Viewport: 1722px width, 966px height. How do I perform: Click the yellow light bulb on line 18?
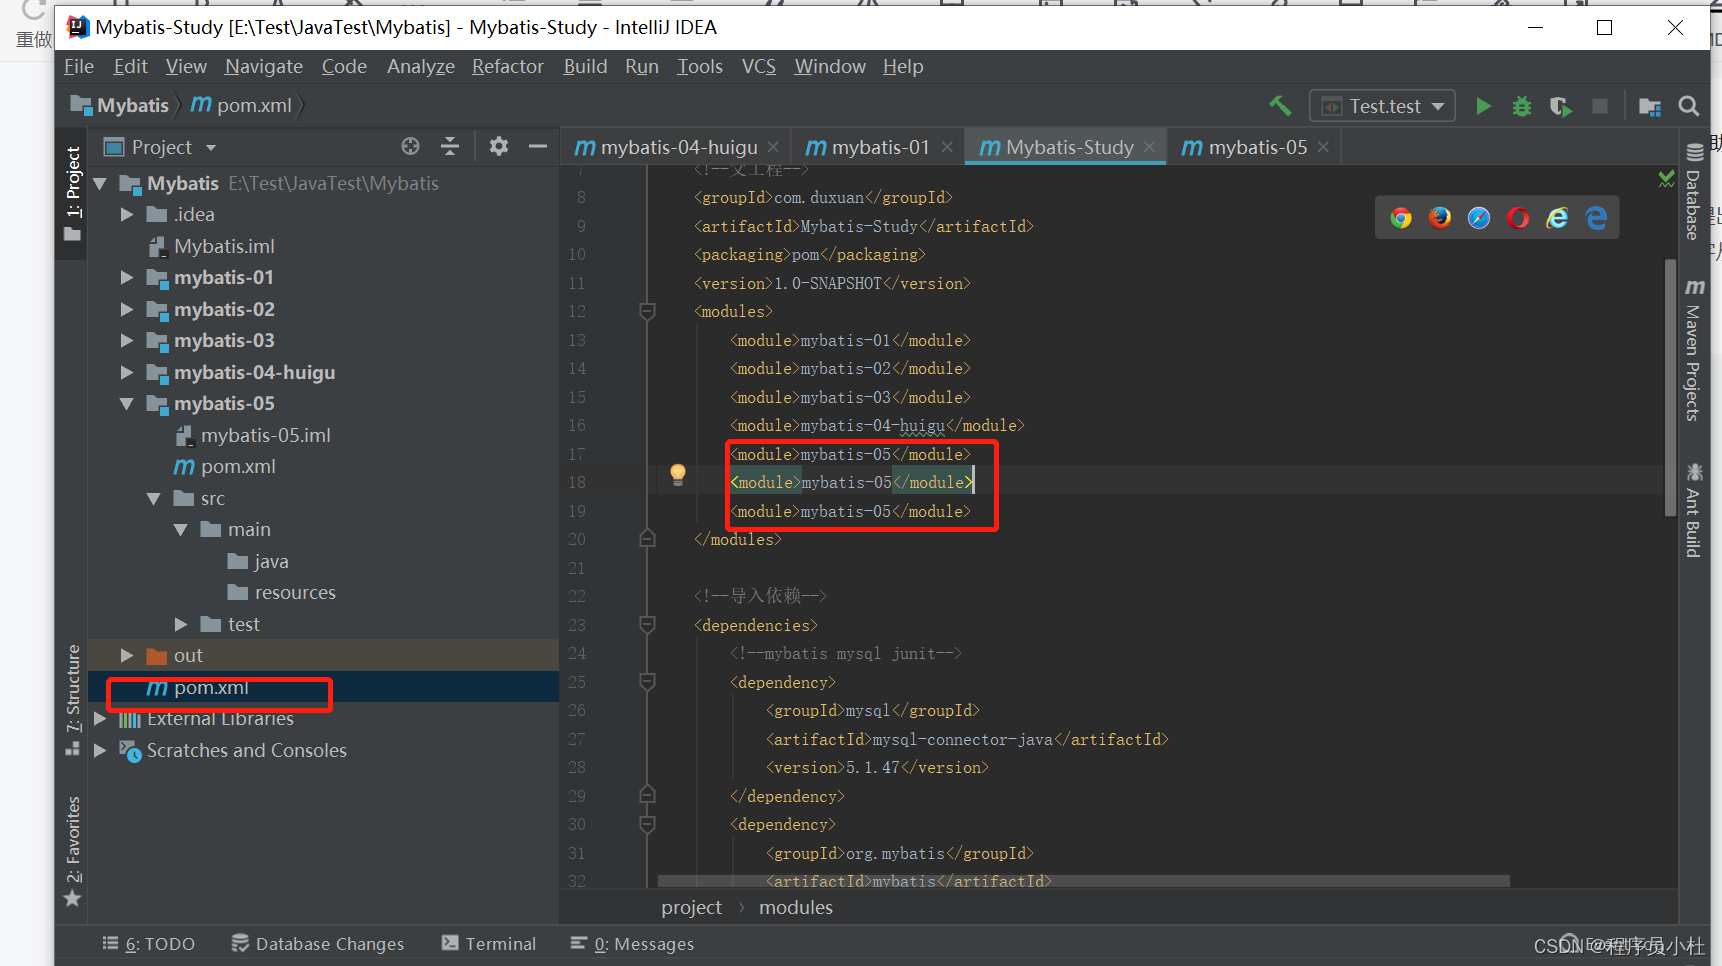pyautogui.click(x=677, y=474)
